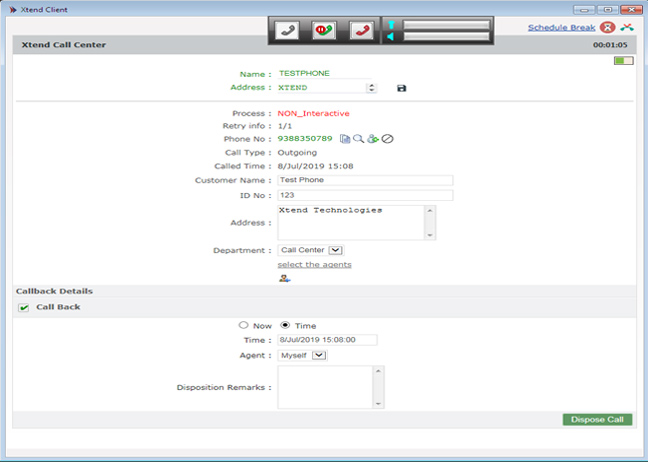Click Disposition Remarks scroll up arrow

coord(379,371)
